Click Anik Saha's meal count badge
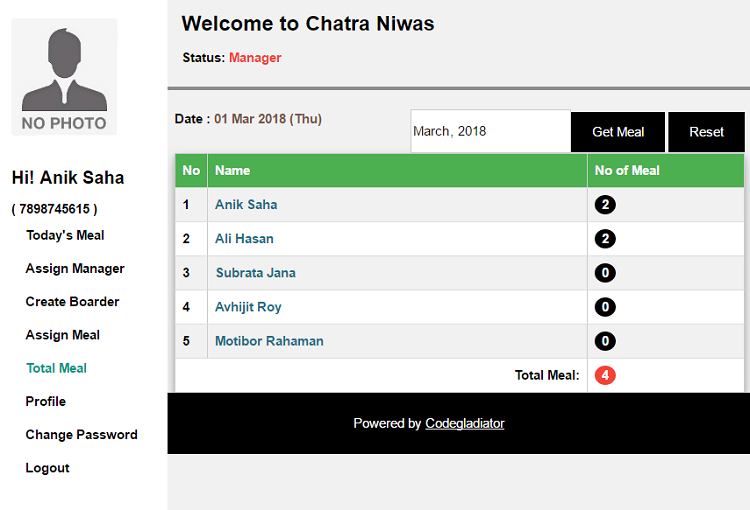Screen dimensions: 750x510 pos(605,205)
